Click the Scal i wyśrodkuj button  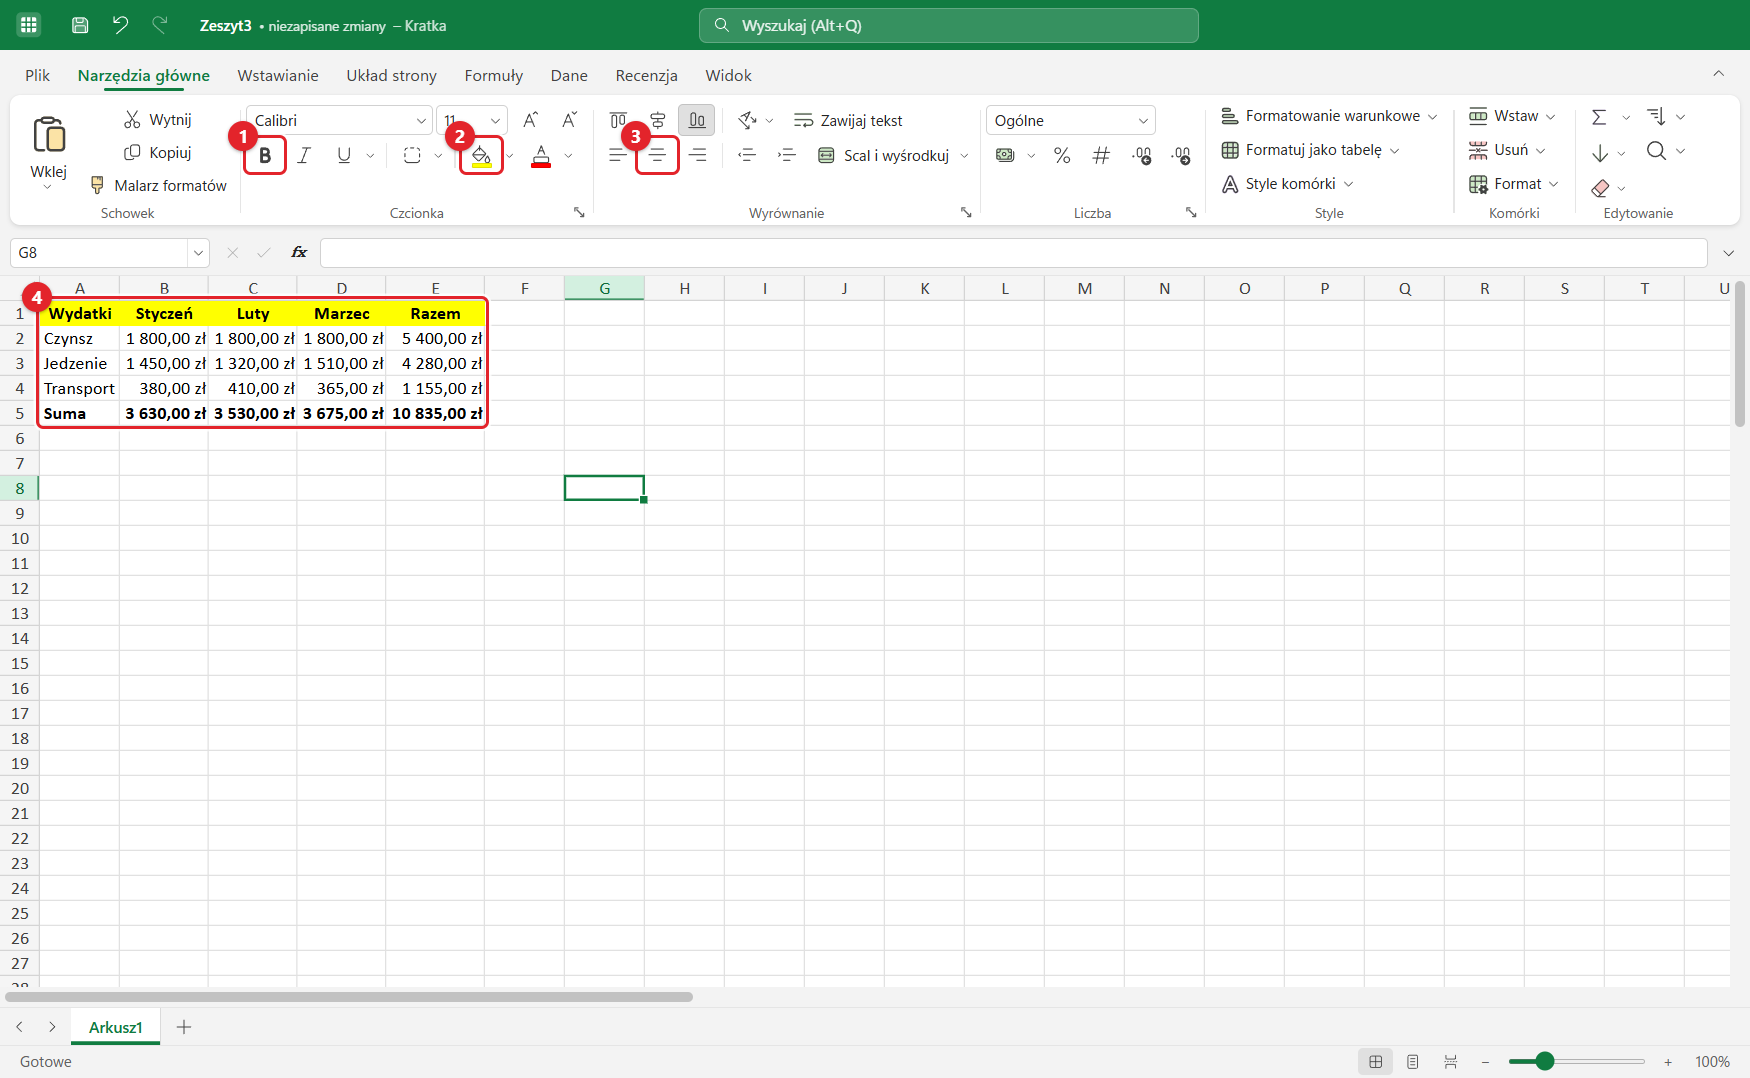point(884,155)
